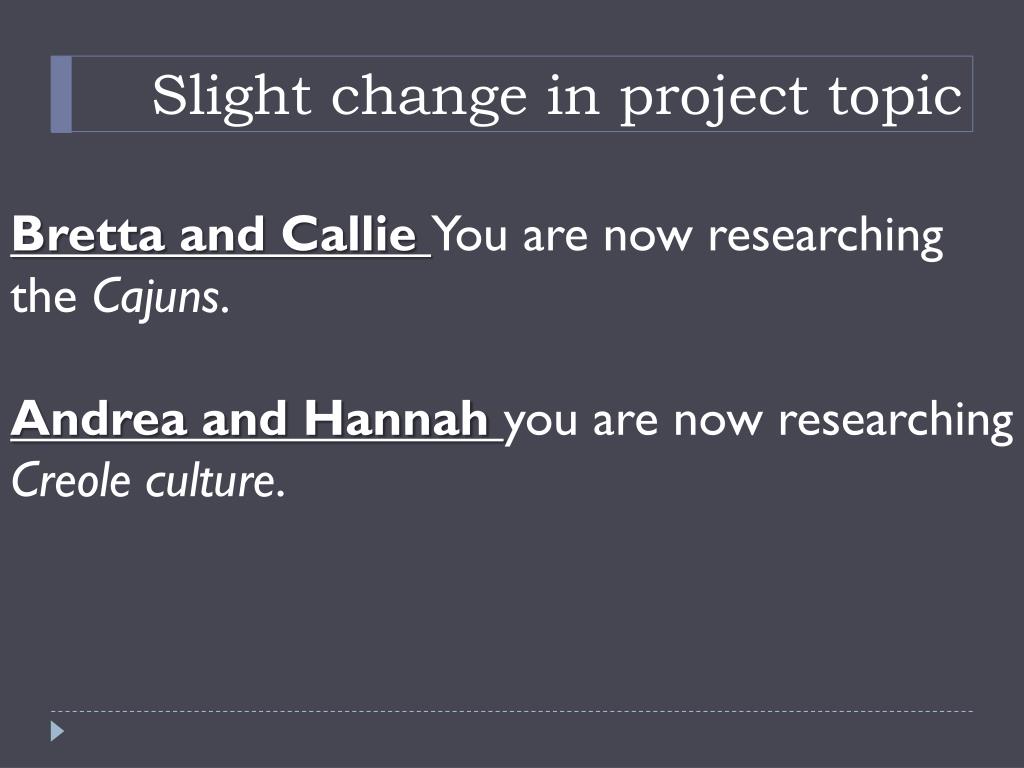Screen dimensions: 1024x768
Task: Click the word 'now' in the first paragraph
Action: pyautogui.click(x=648, y=236)
